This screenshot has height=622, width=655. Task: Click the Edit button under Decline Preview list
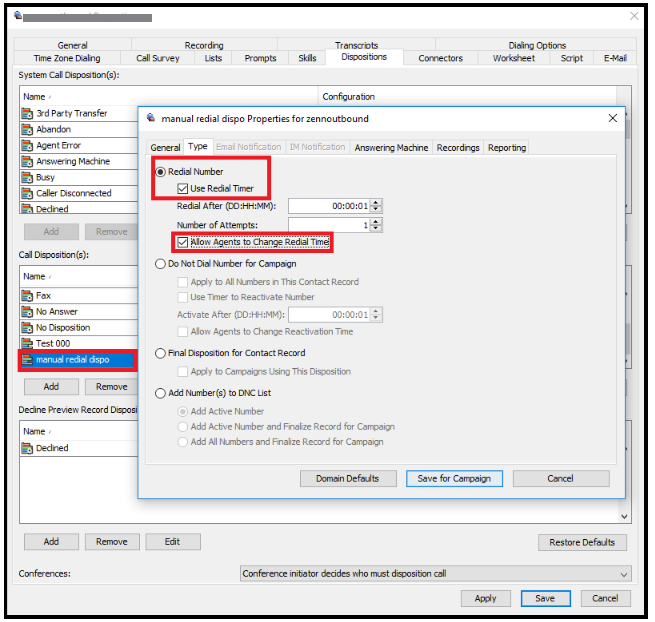point(173,542)
